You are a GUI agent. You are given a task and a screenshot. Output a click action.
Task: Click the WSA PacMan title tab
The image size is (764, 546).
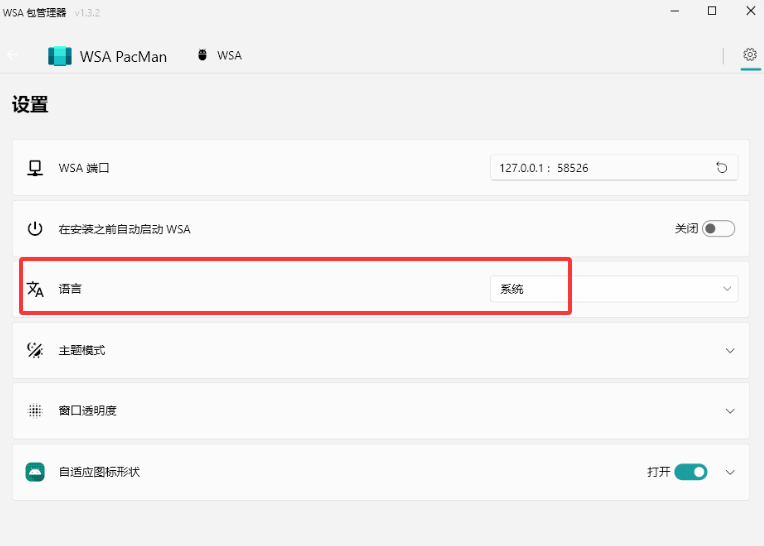point(123,56)
